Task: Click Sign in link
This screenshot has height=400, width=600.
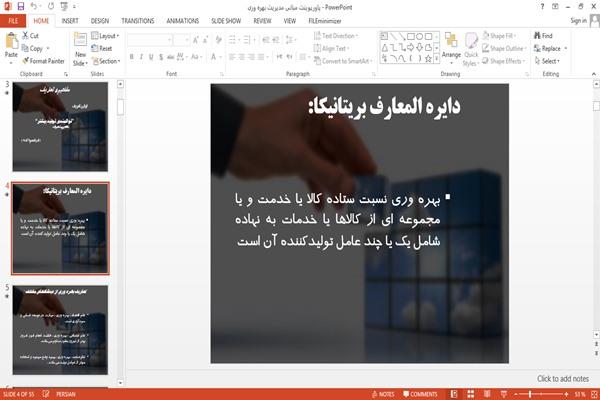Action: (578, 21)
